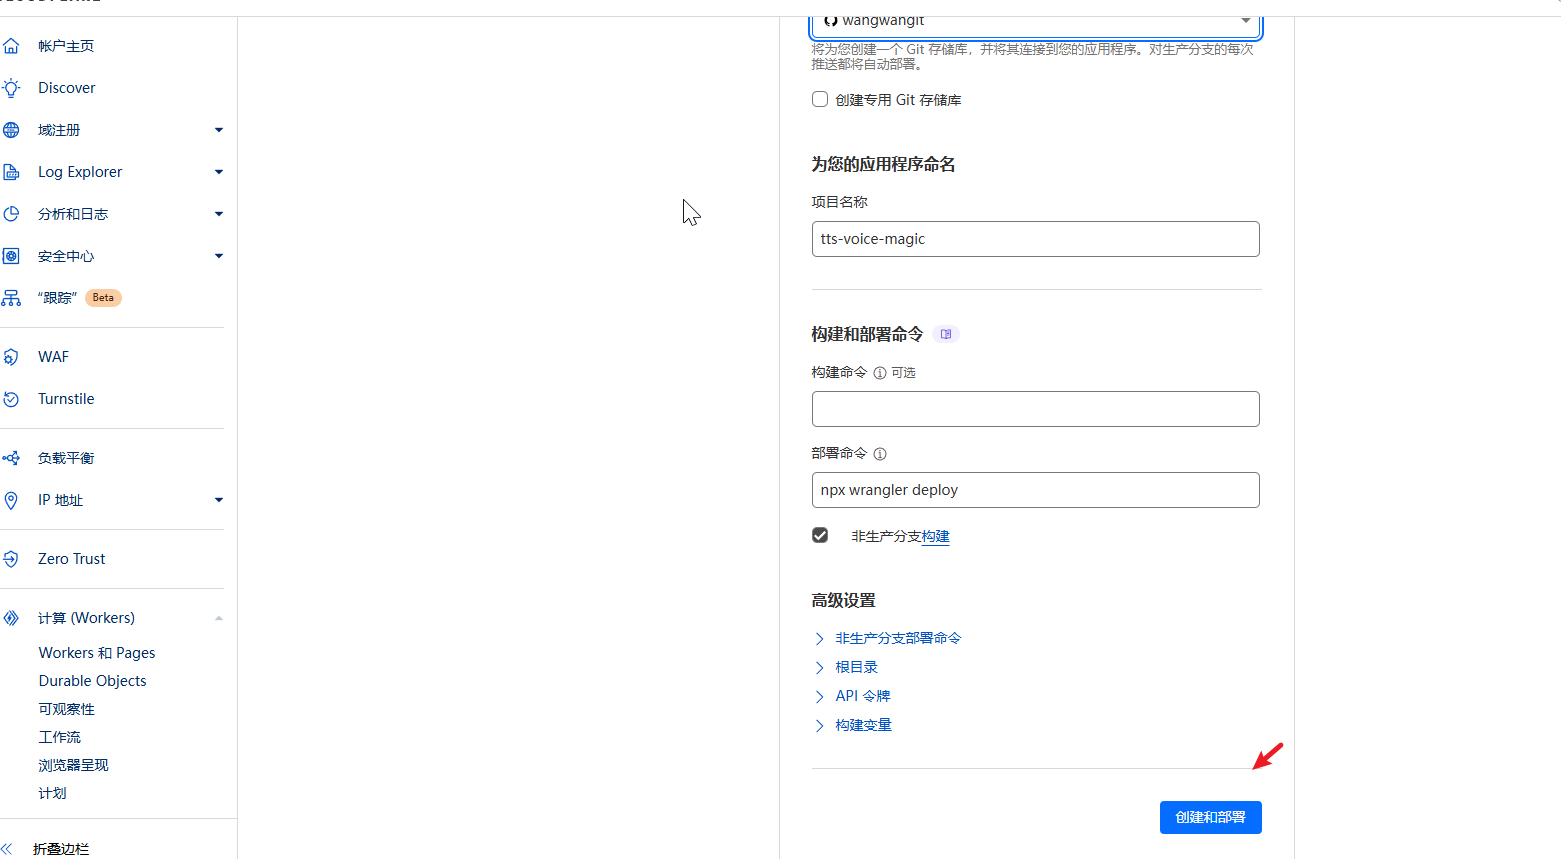Click the Discover lightbulb icon
The image size is (1561, 859).
click(12, 88)
